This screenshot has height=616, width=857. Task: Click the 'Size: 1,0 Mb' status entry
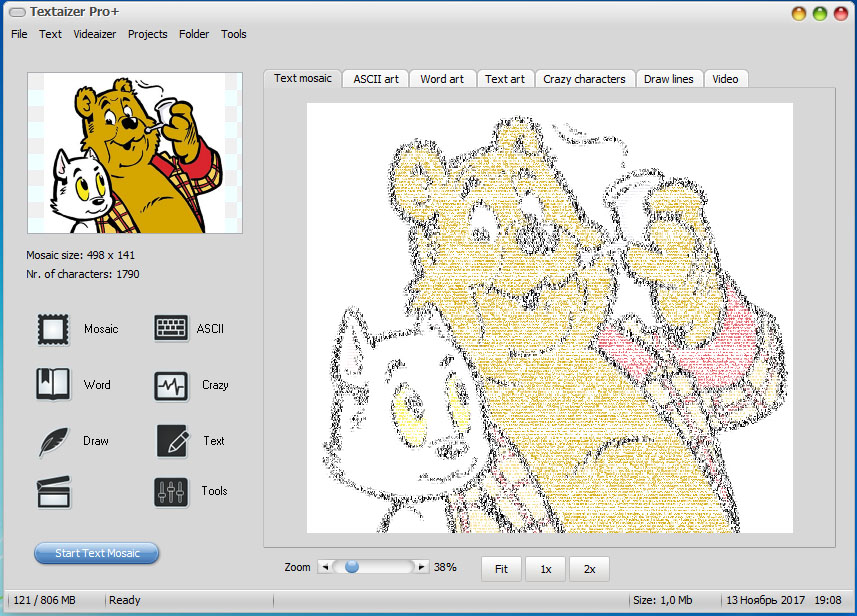click(x=662, y=600)
